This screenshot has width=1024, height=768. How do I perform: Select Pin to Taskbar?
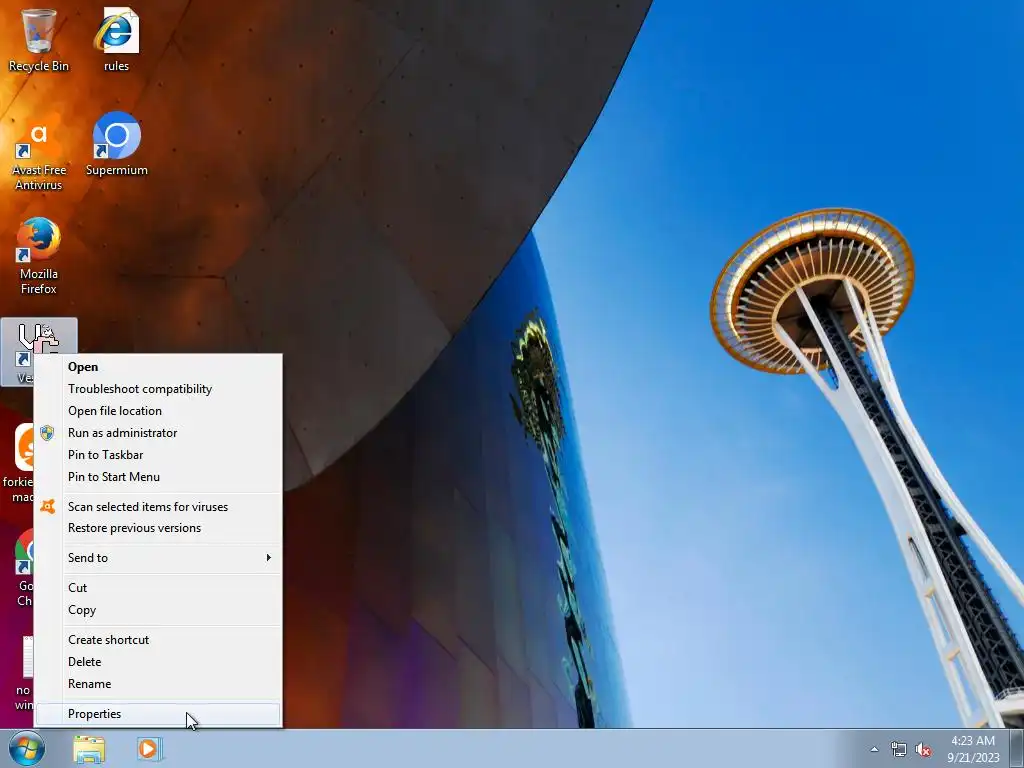pyautogui.click(x=158, y=455)
